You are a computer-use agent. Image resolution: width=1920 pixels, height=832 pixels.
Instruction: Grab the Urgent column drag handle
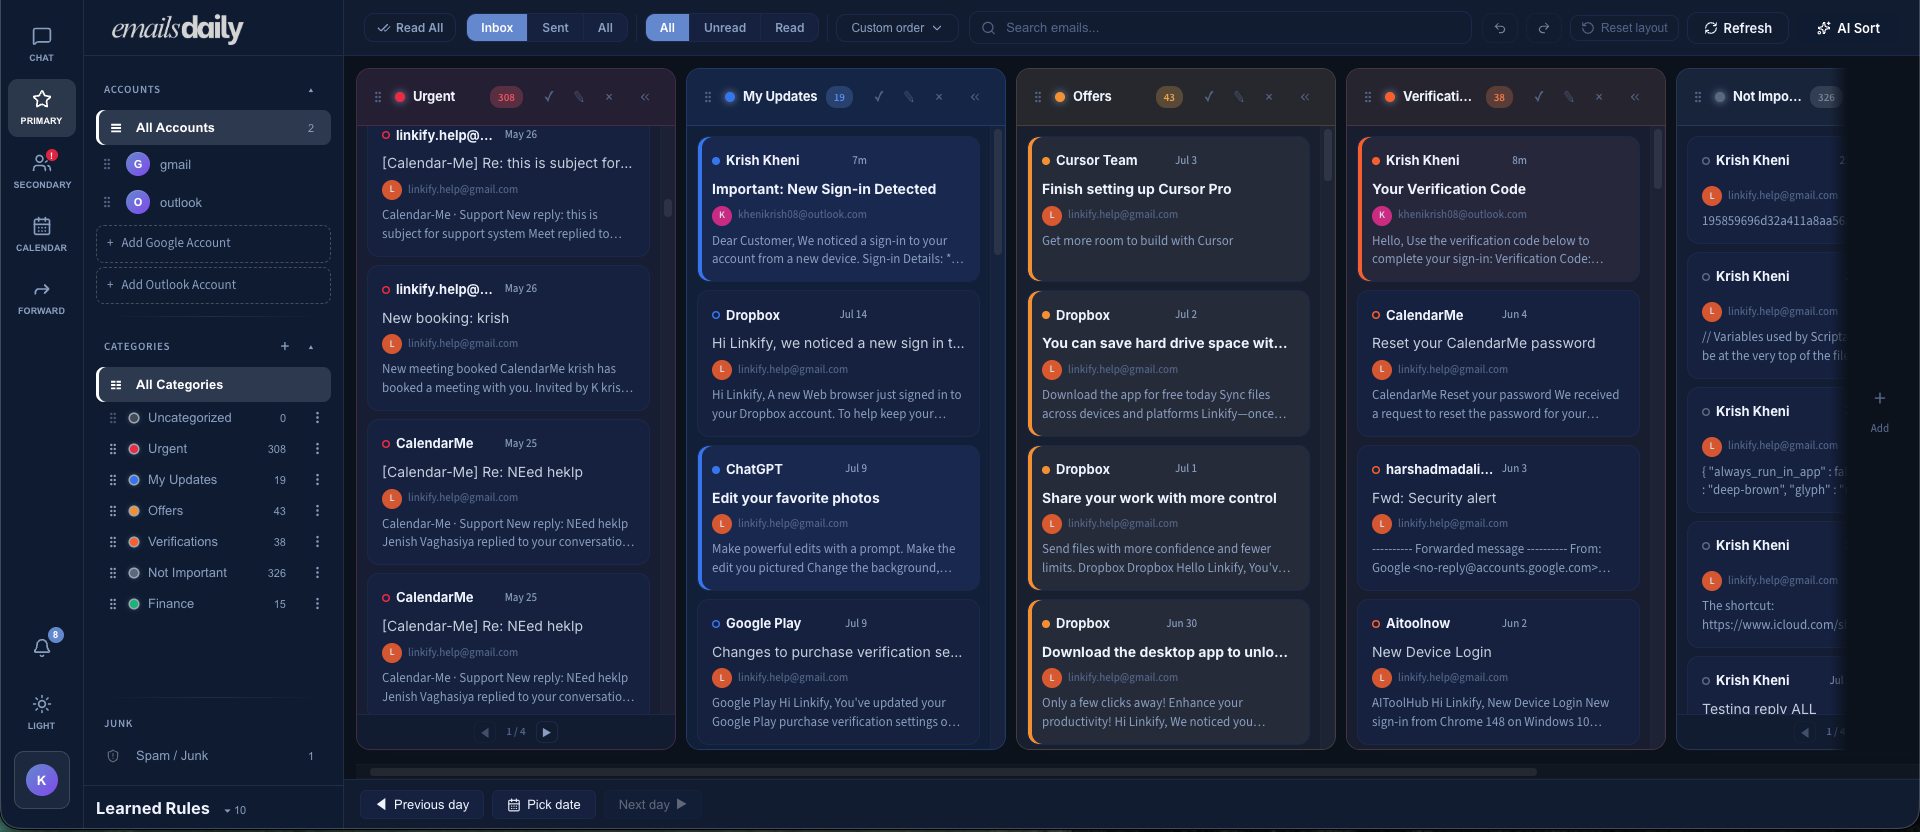(x=378, y=97)
